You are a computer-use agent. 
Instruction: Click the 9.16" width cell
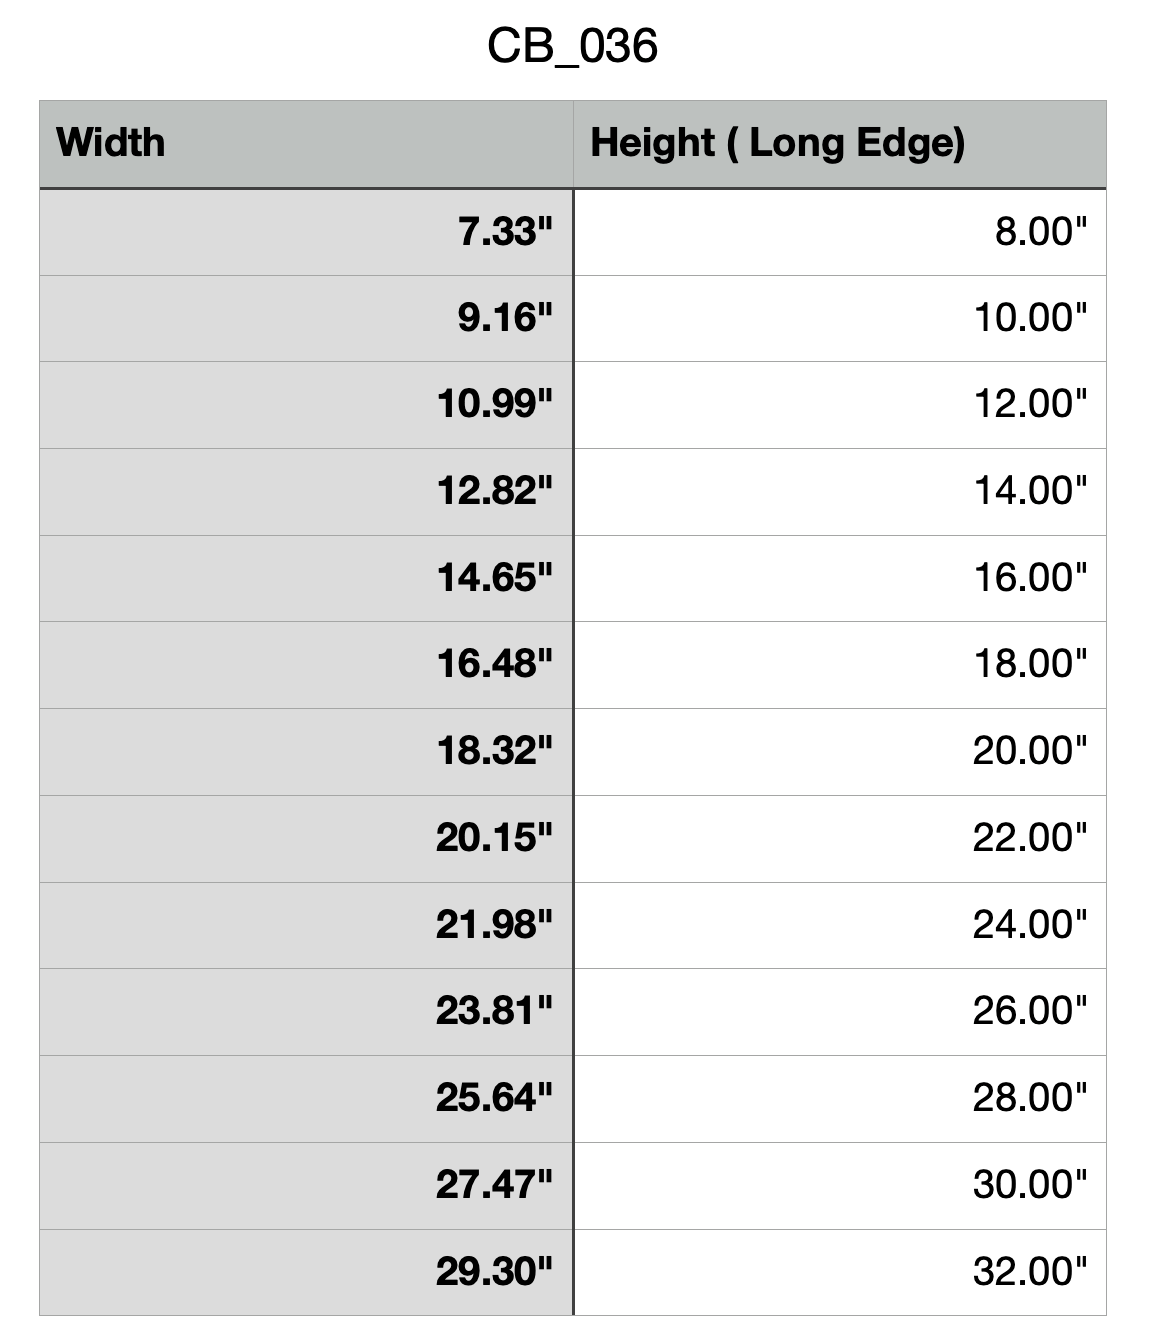tap(505, 318)
